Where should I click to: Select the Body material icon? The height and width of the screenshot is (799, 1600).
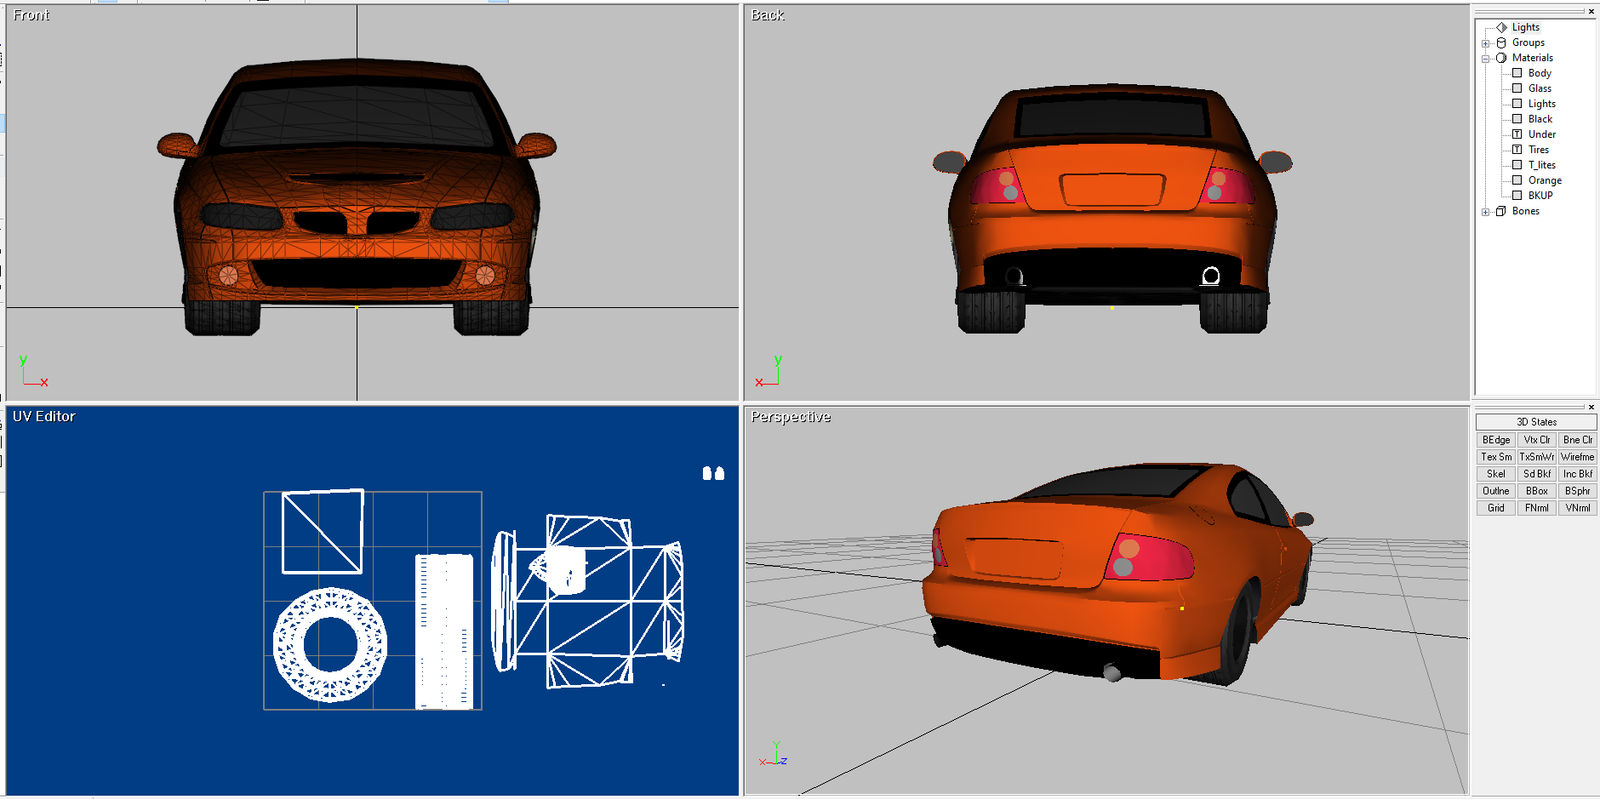coord(1517,73)
